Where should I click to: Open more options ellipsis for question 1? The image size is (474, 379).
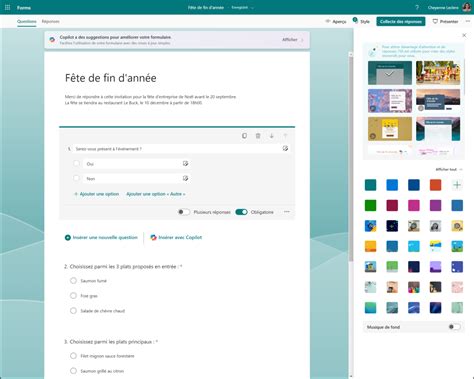pos(287,212)
